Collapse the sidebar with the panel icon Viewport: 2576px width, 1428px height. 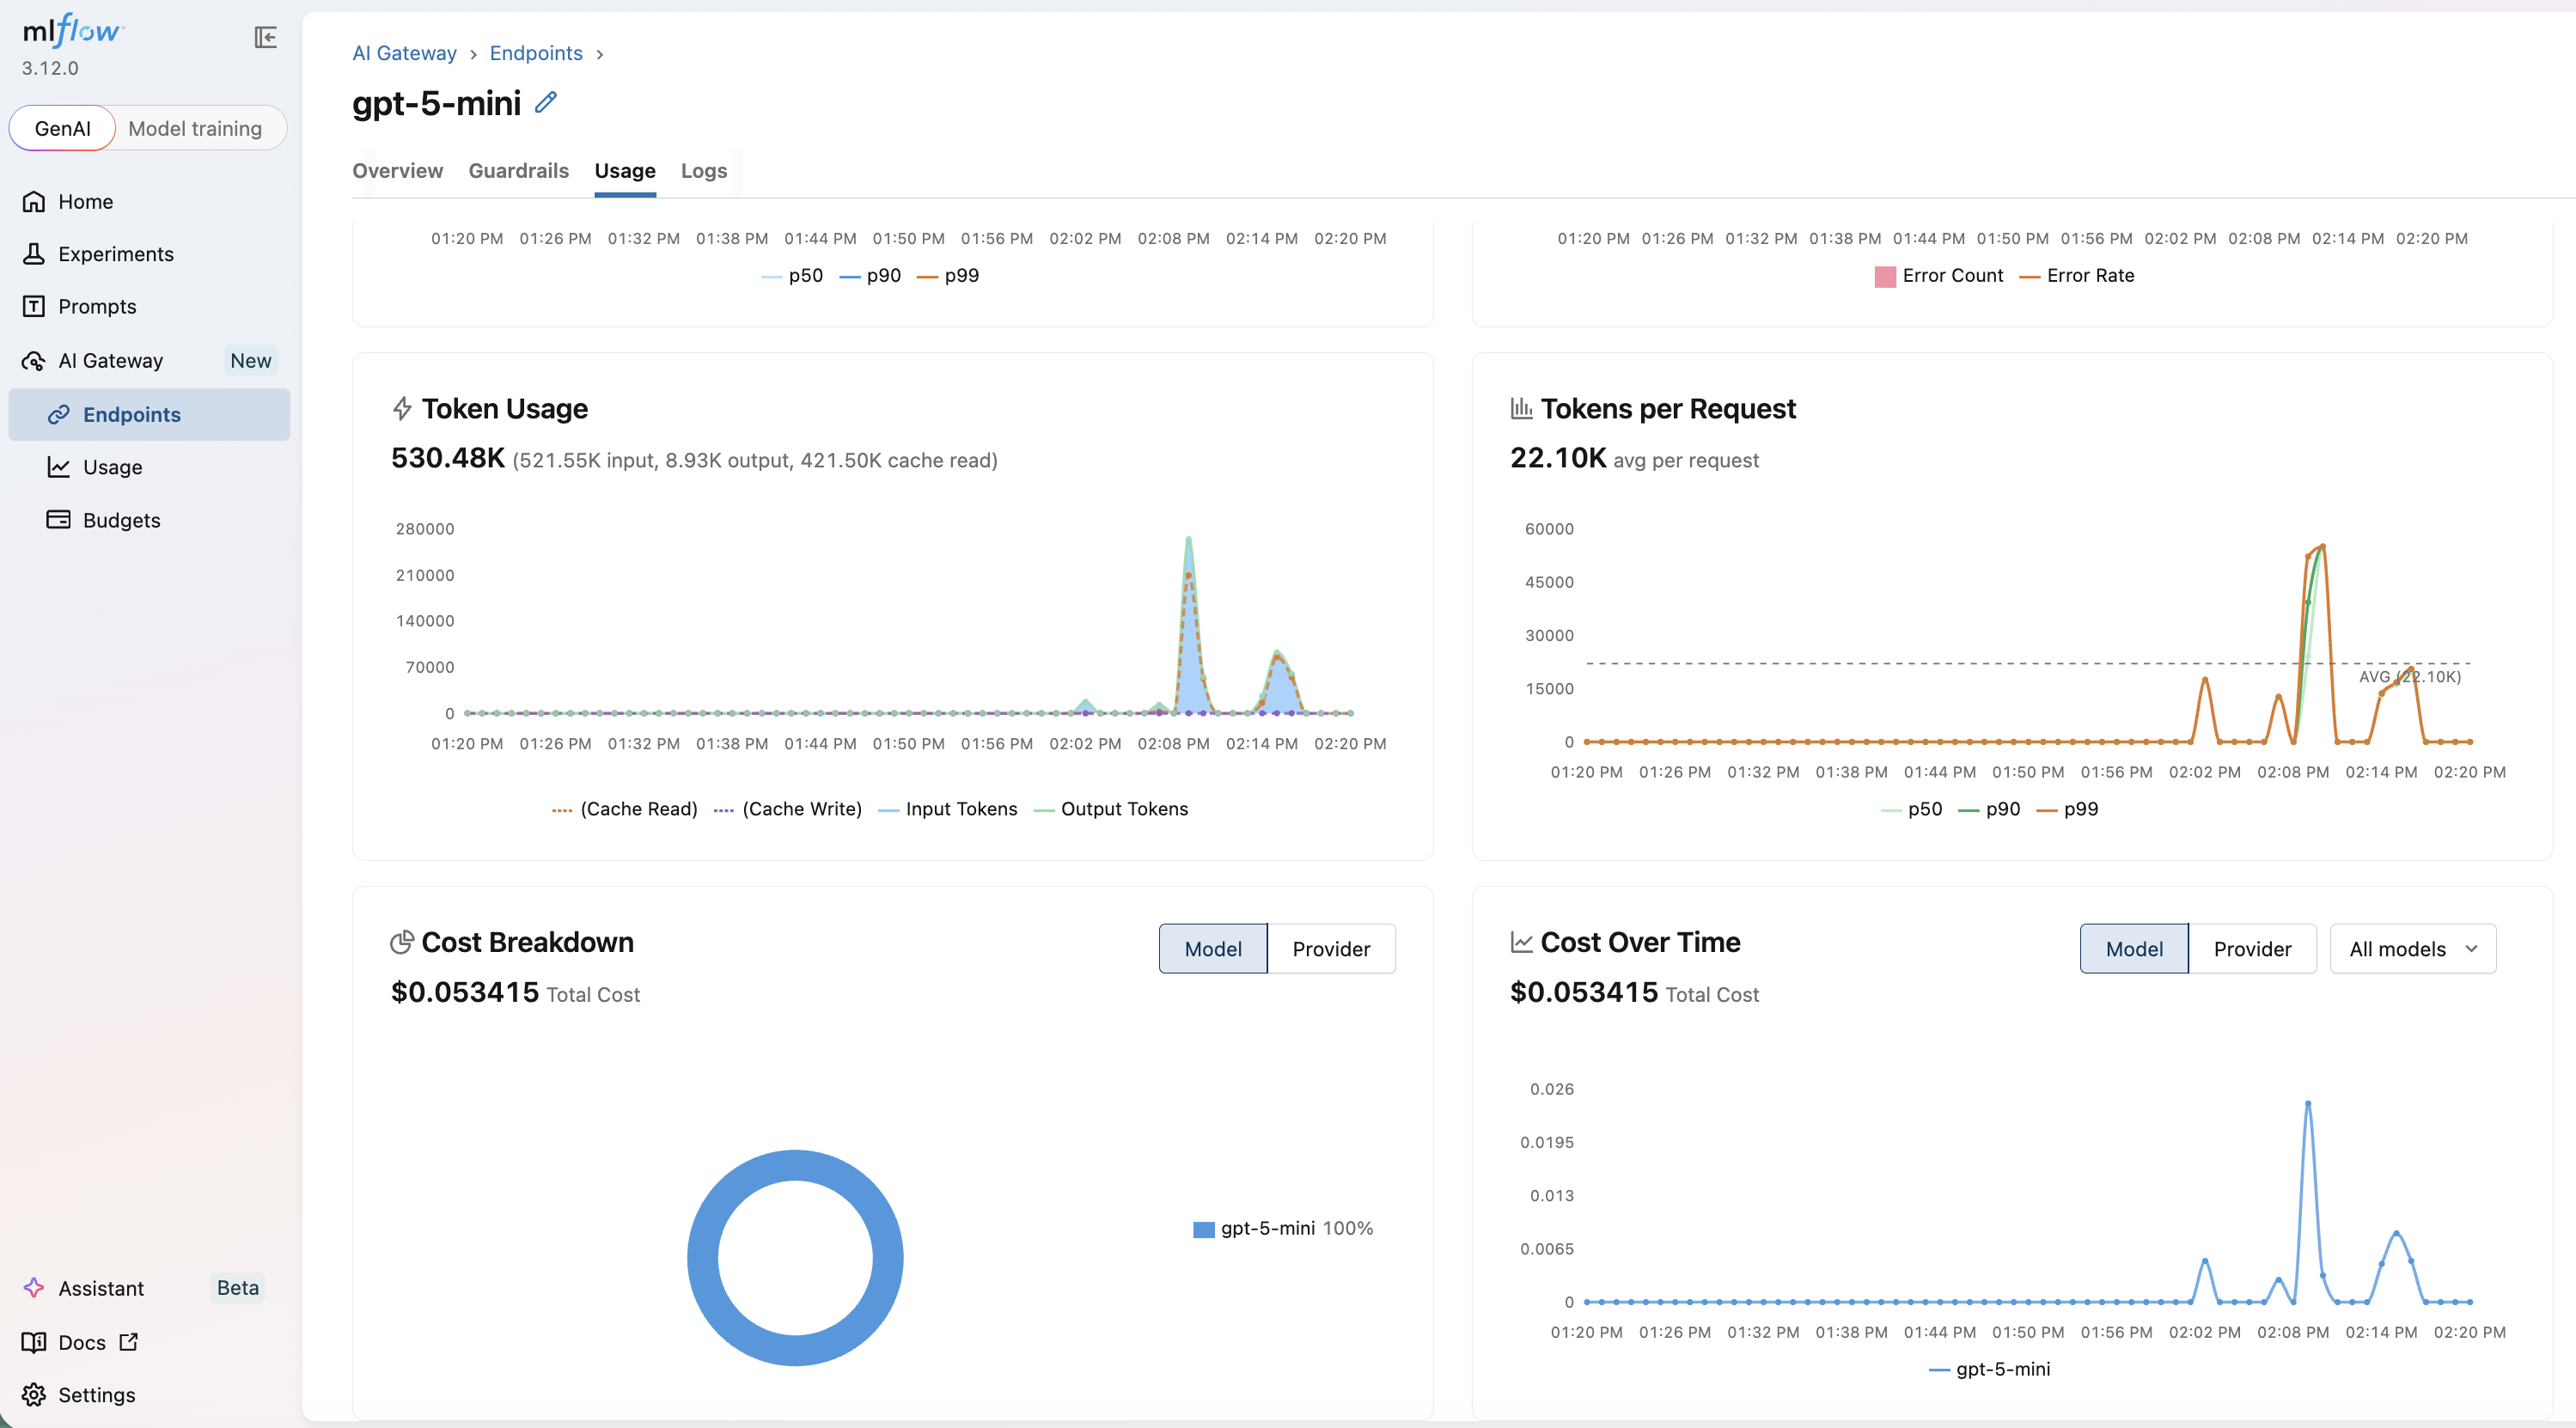coord(265,38)
